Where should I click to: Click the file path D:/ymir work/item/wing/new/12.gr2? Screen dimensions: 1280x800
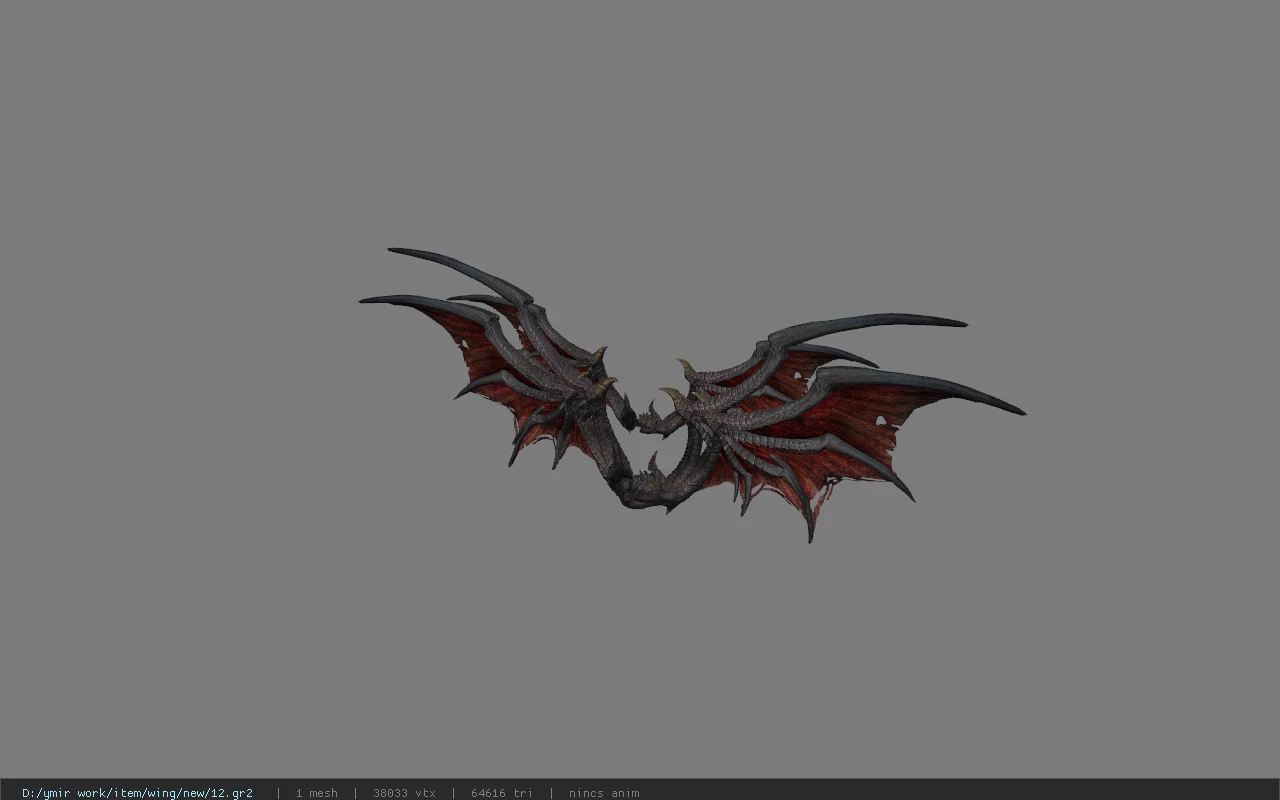(x=137, y=793)
